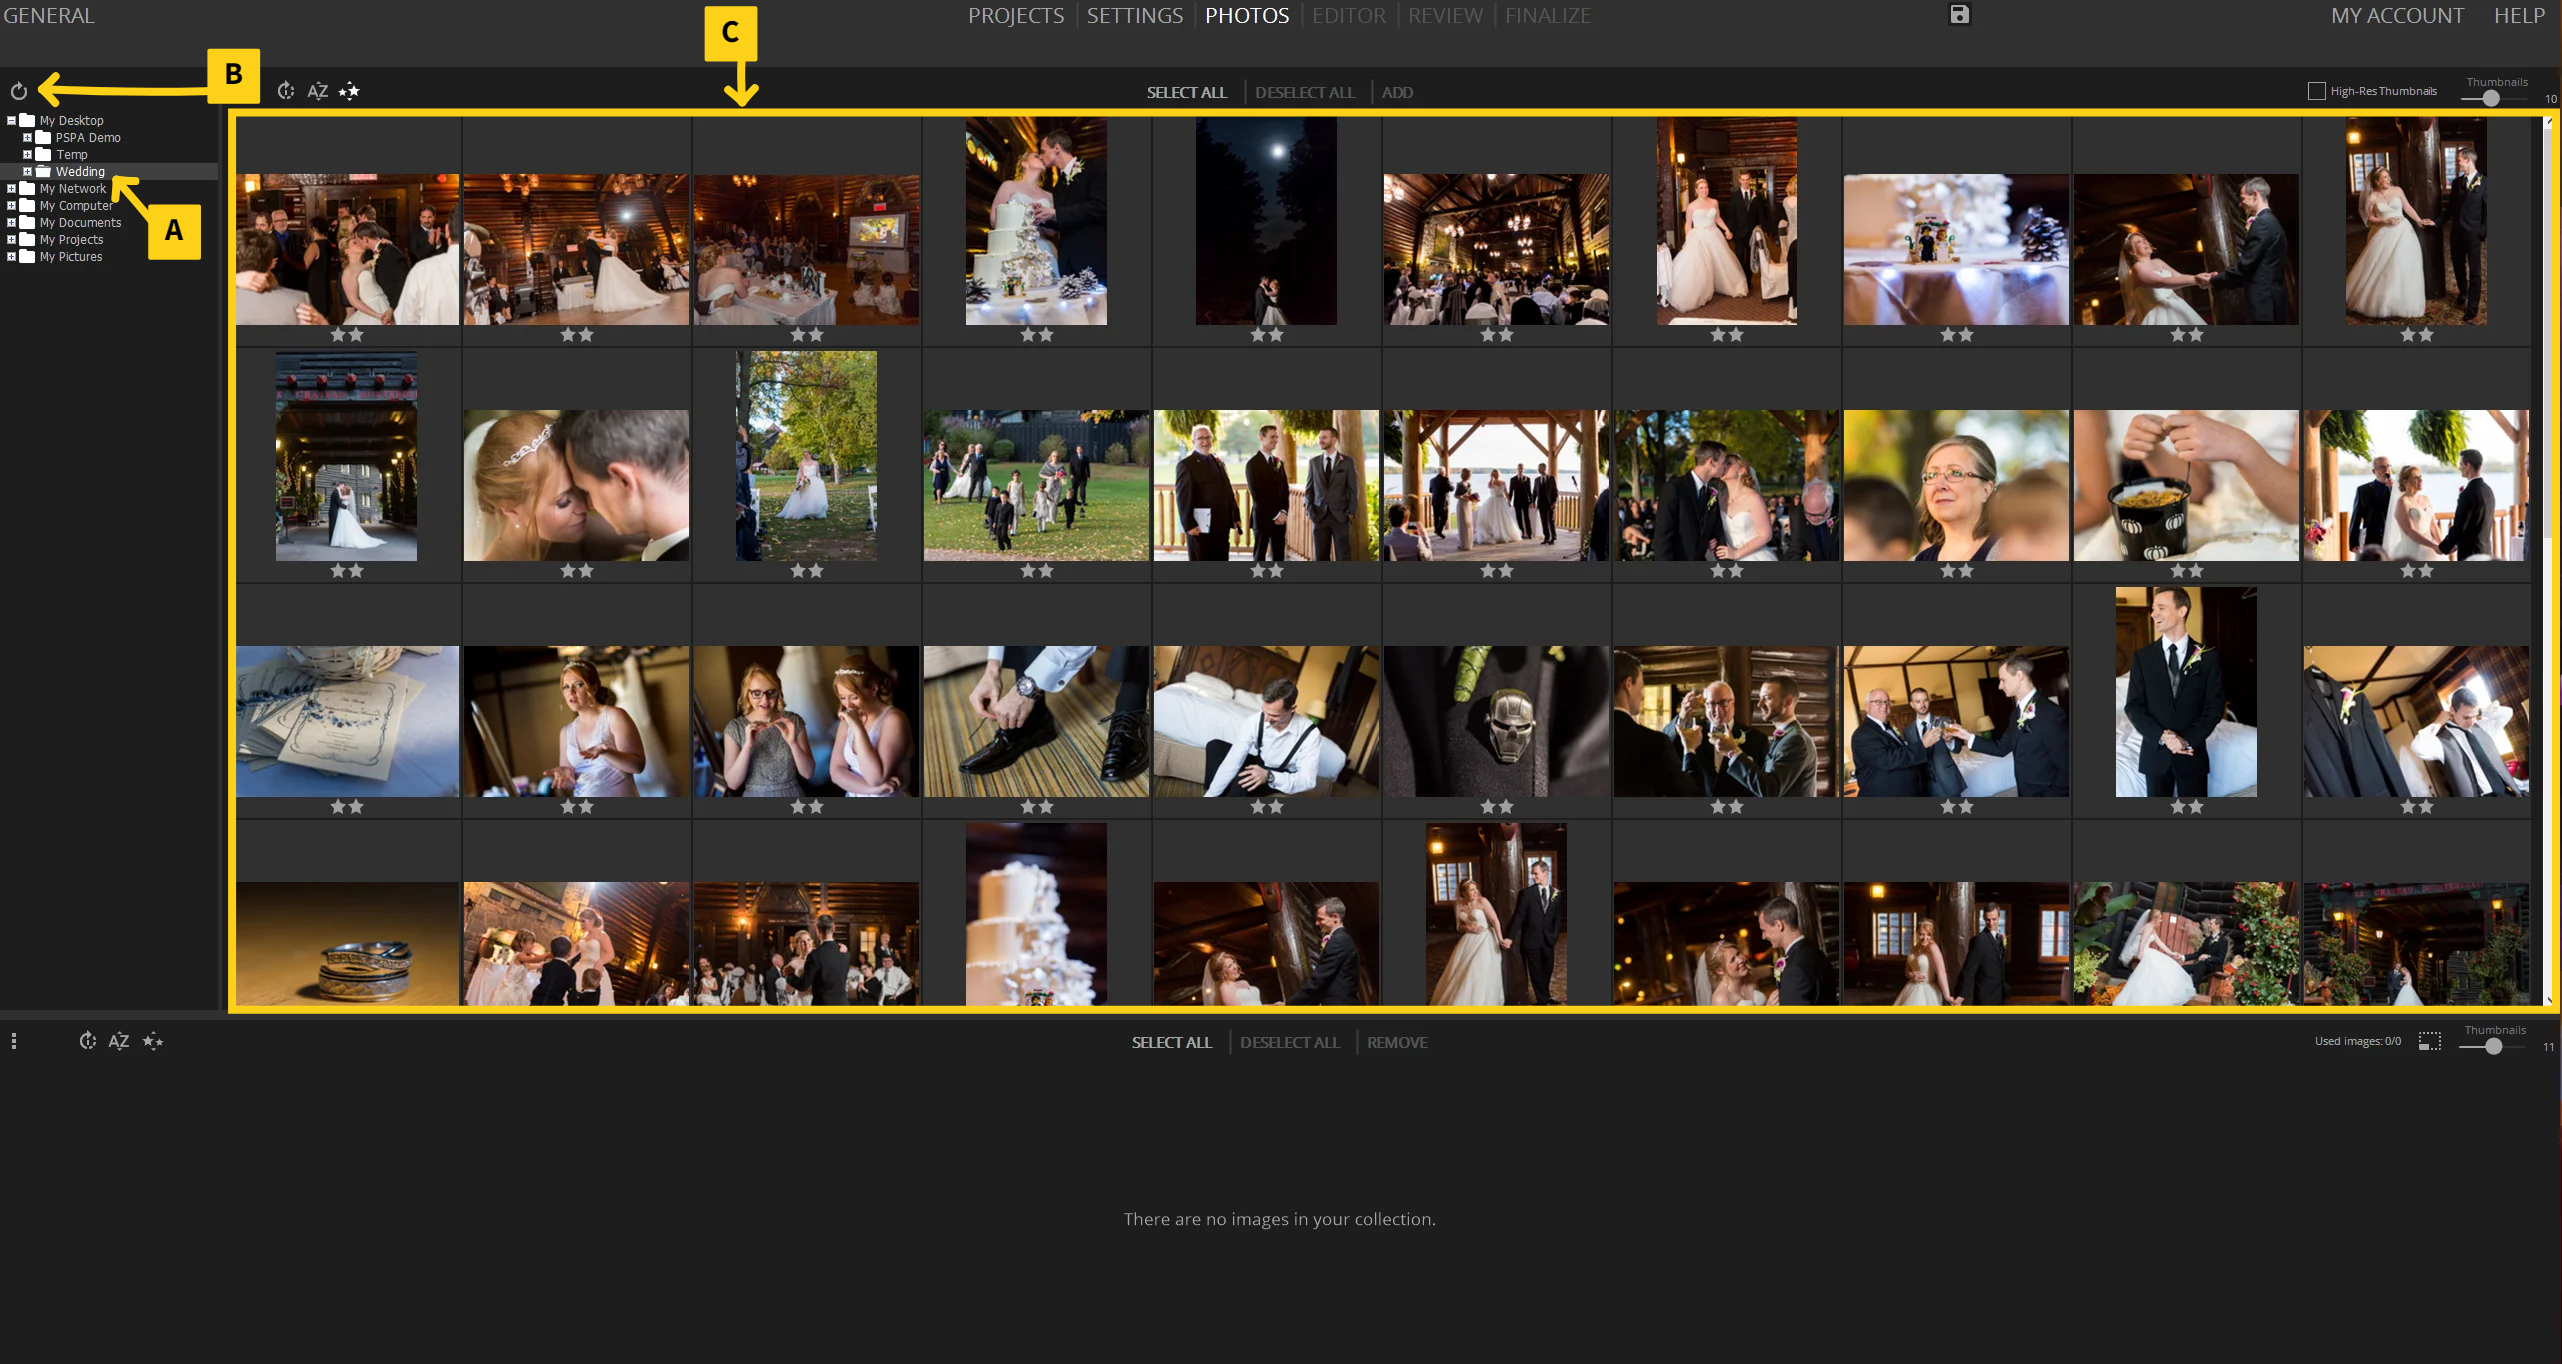The height and width of the screenshot is (1364, 2562).
Task: Click the collection panel three-dot menu icon
Action: coord(13,1041)
